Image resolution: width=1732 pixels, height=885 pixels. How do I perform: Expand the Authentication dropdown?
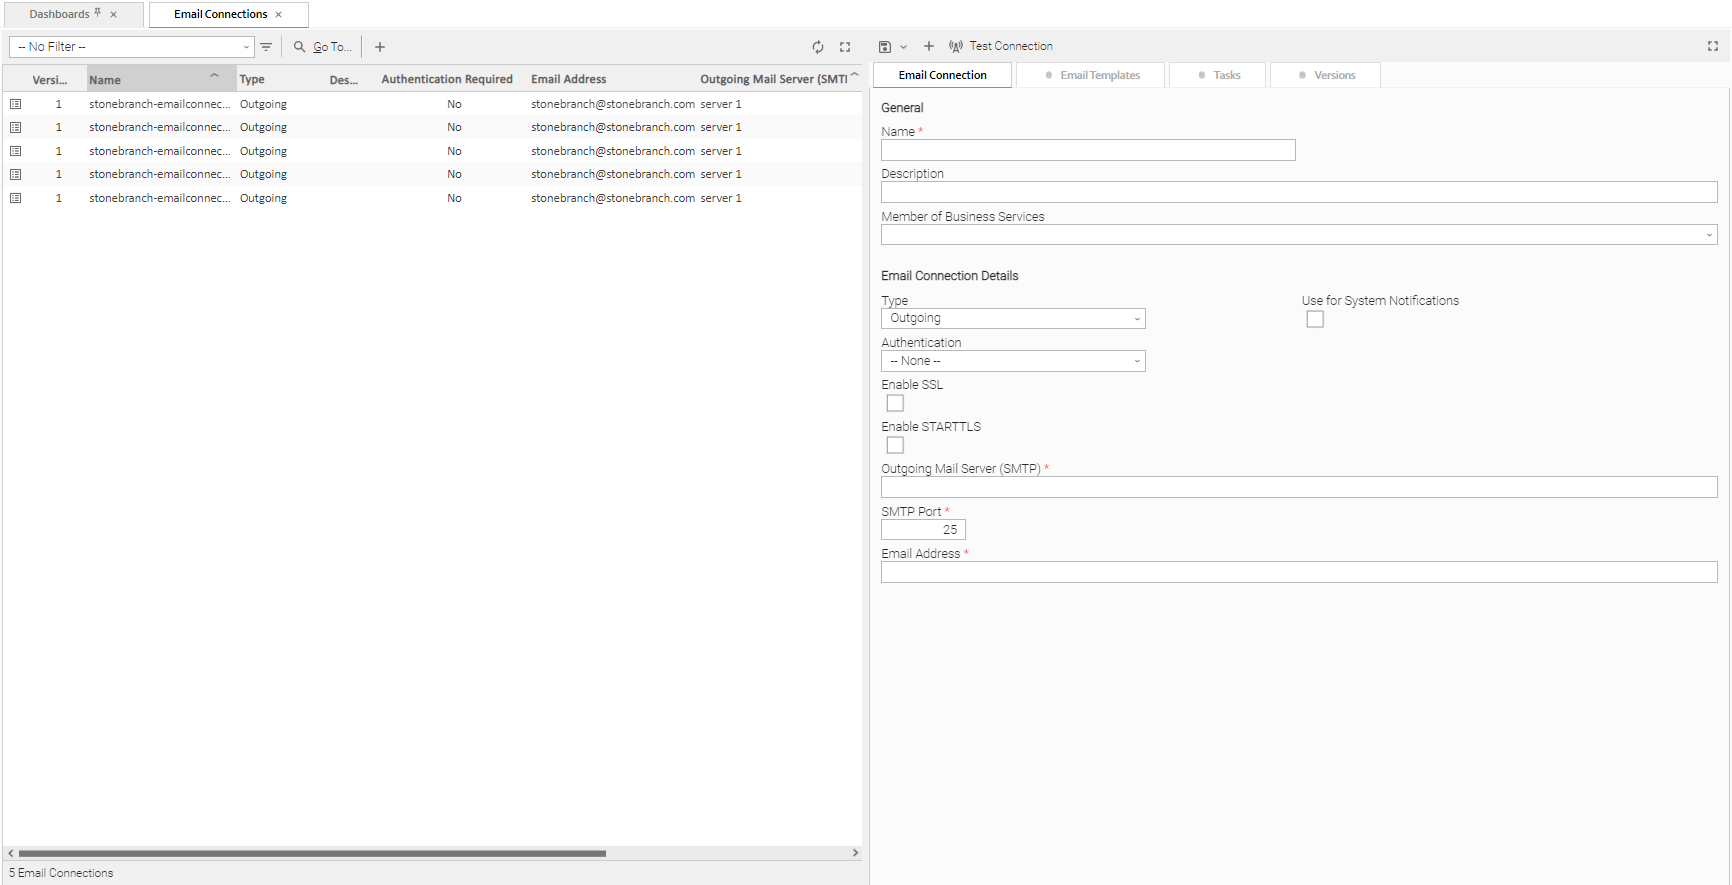[1012, 361]
